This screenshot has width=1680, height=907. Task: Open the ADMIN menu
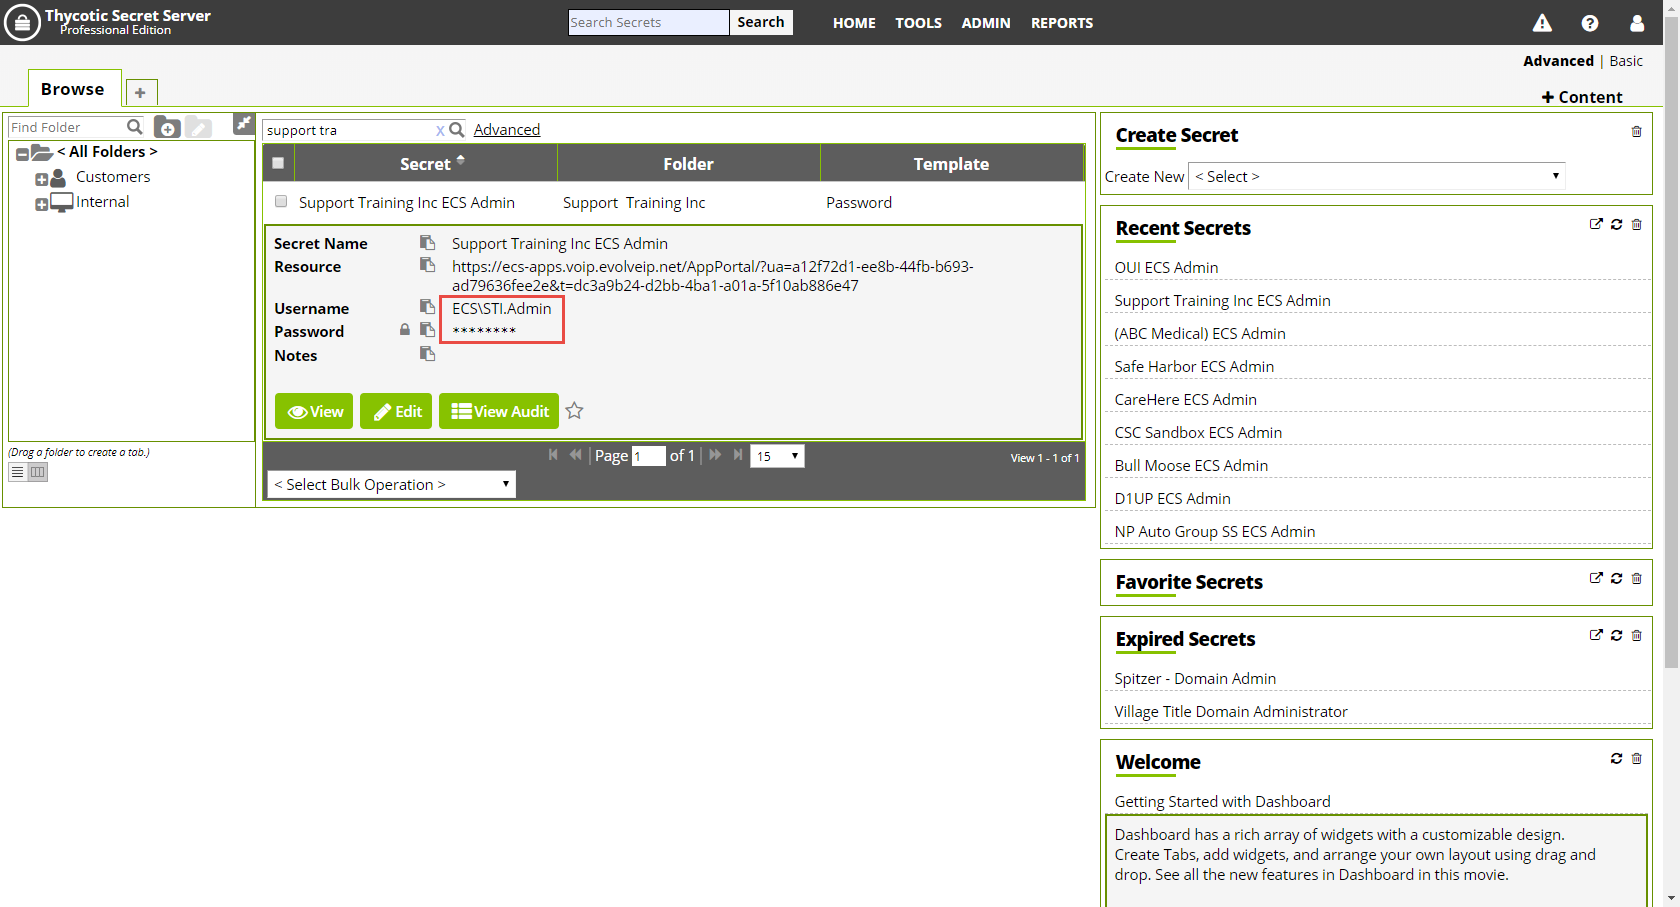coord(985,23)
